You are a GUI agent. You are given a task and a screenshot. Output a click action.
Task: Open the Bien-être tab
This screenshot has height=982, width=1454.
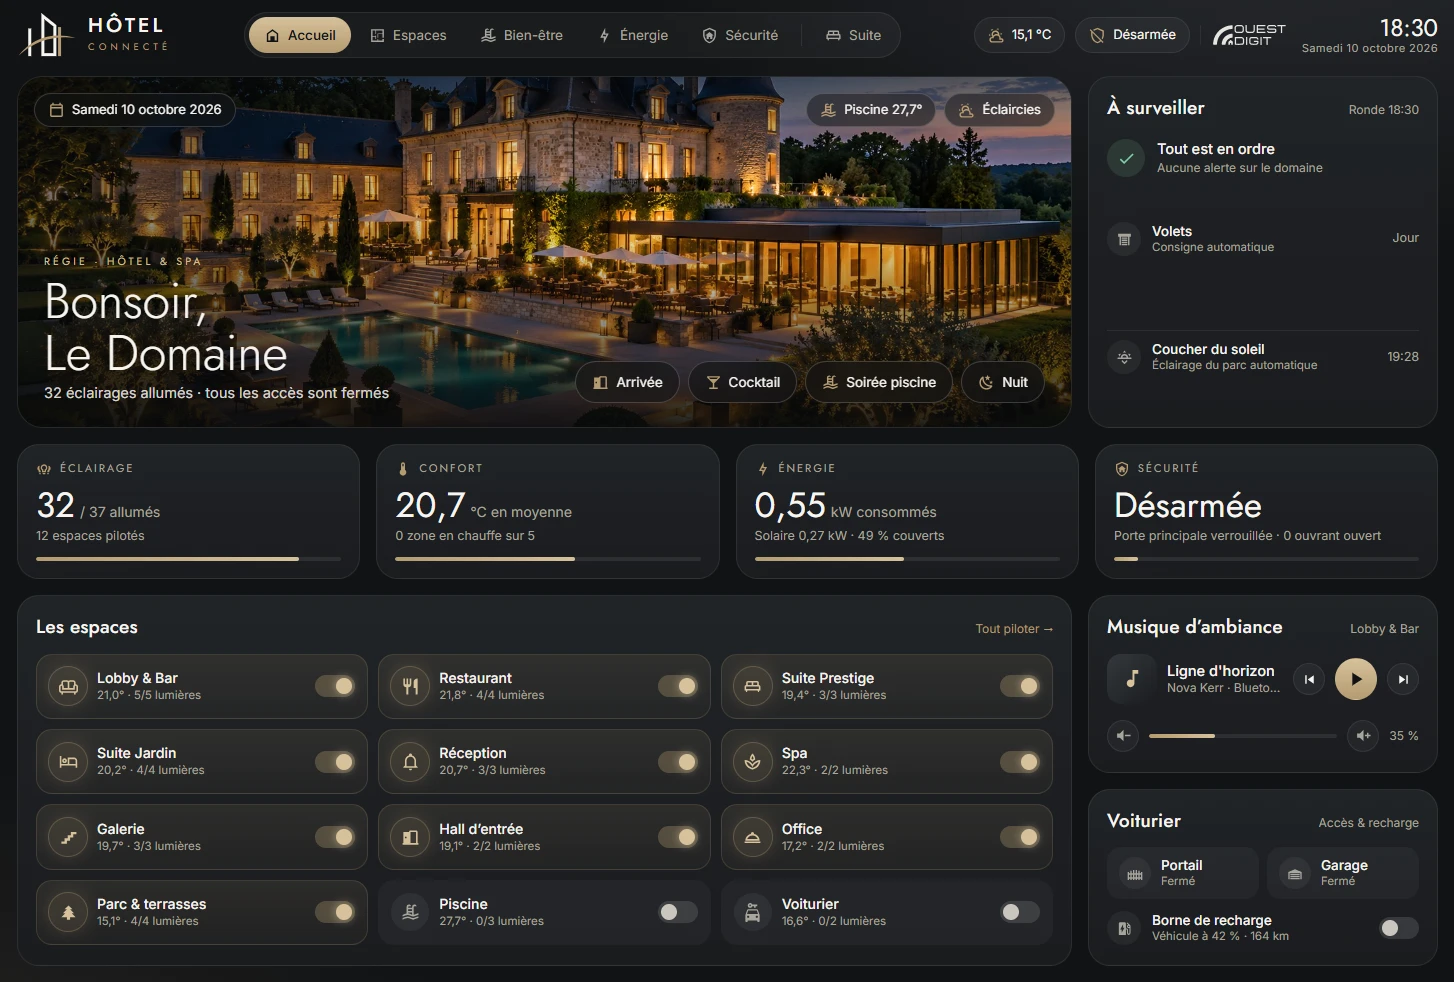click(x=521, y=35)
